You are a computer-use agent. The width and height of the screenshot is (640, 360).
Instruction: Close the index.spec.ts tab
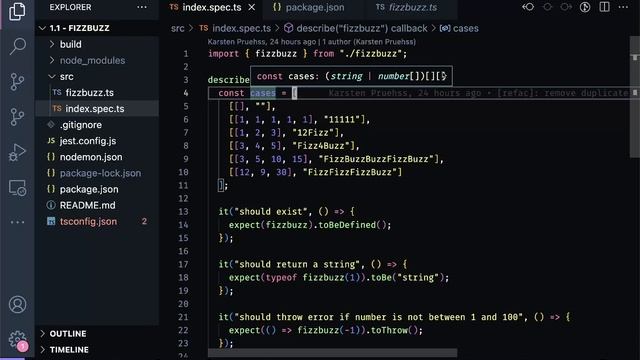[x=252, y=7]
